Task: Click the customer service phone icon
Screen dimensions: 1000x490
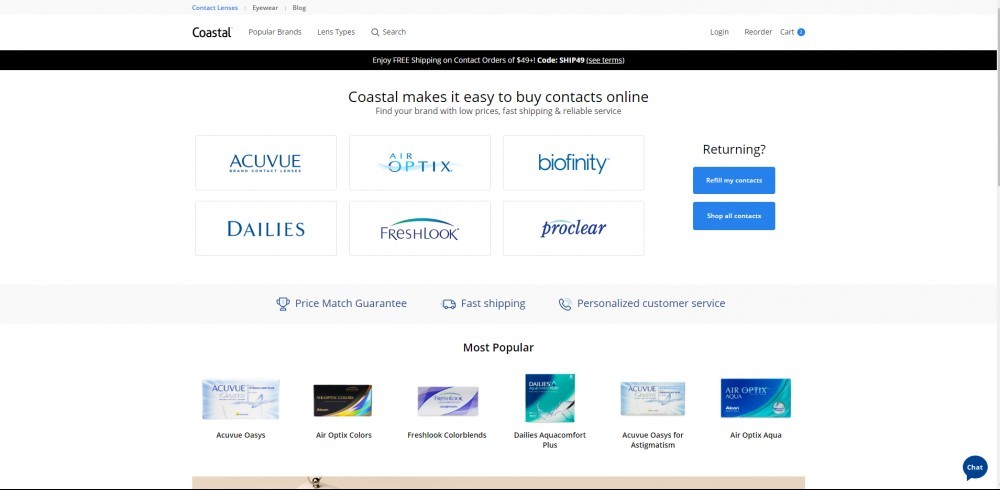Action: click(565, 304)
